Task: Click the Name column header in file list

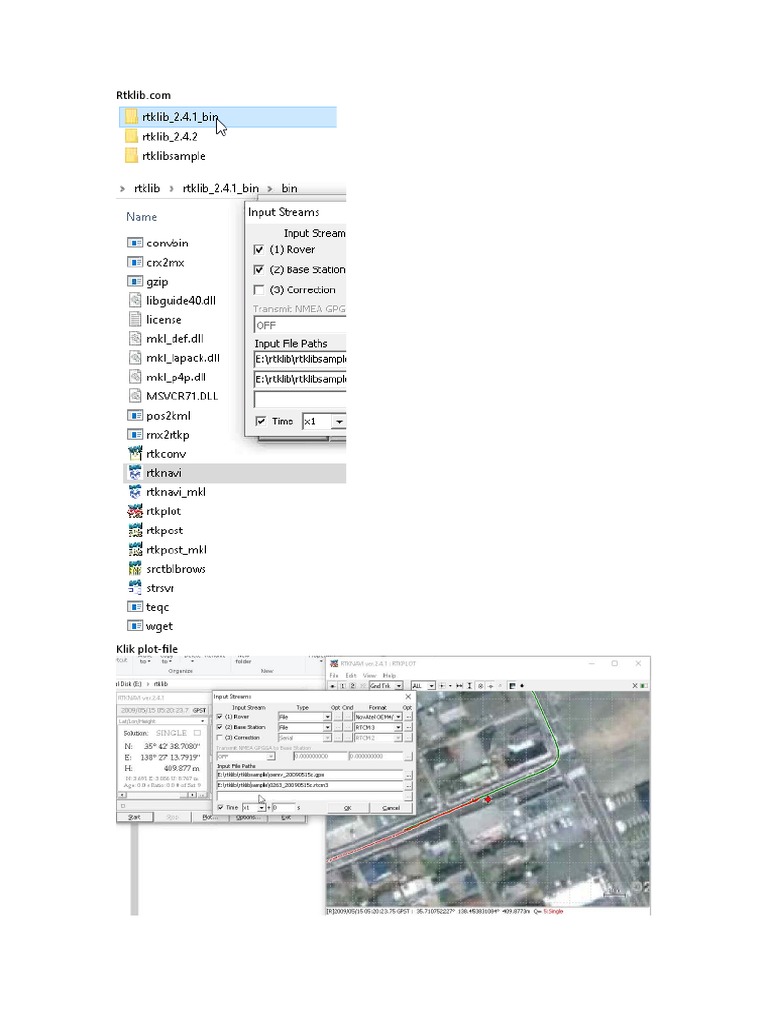Action: [142, 217]
